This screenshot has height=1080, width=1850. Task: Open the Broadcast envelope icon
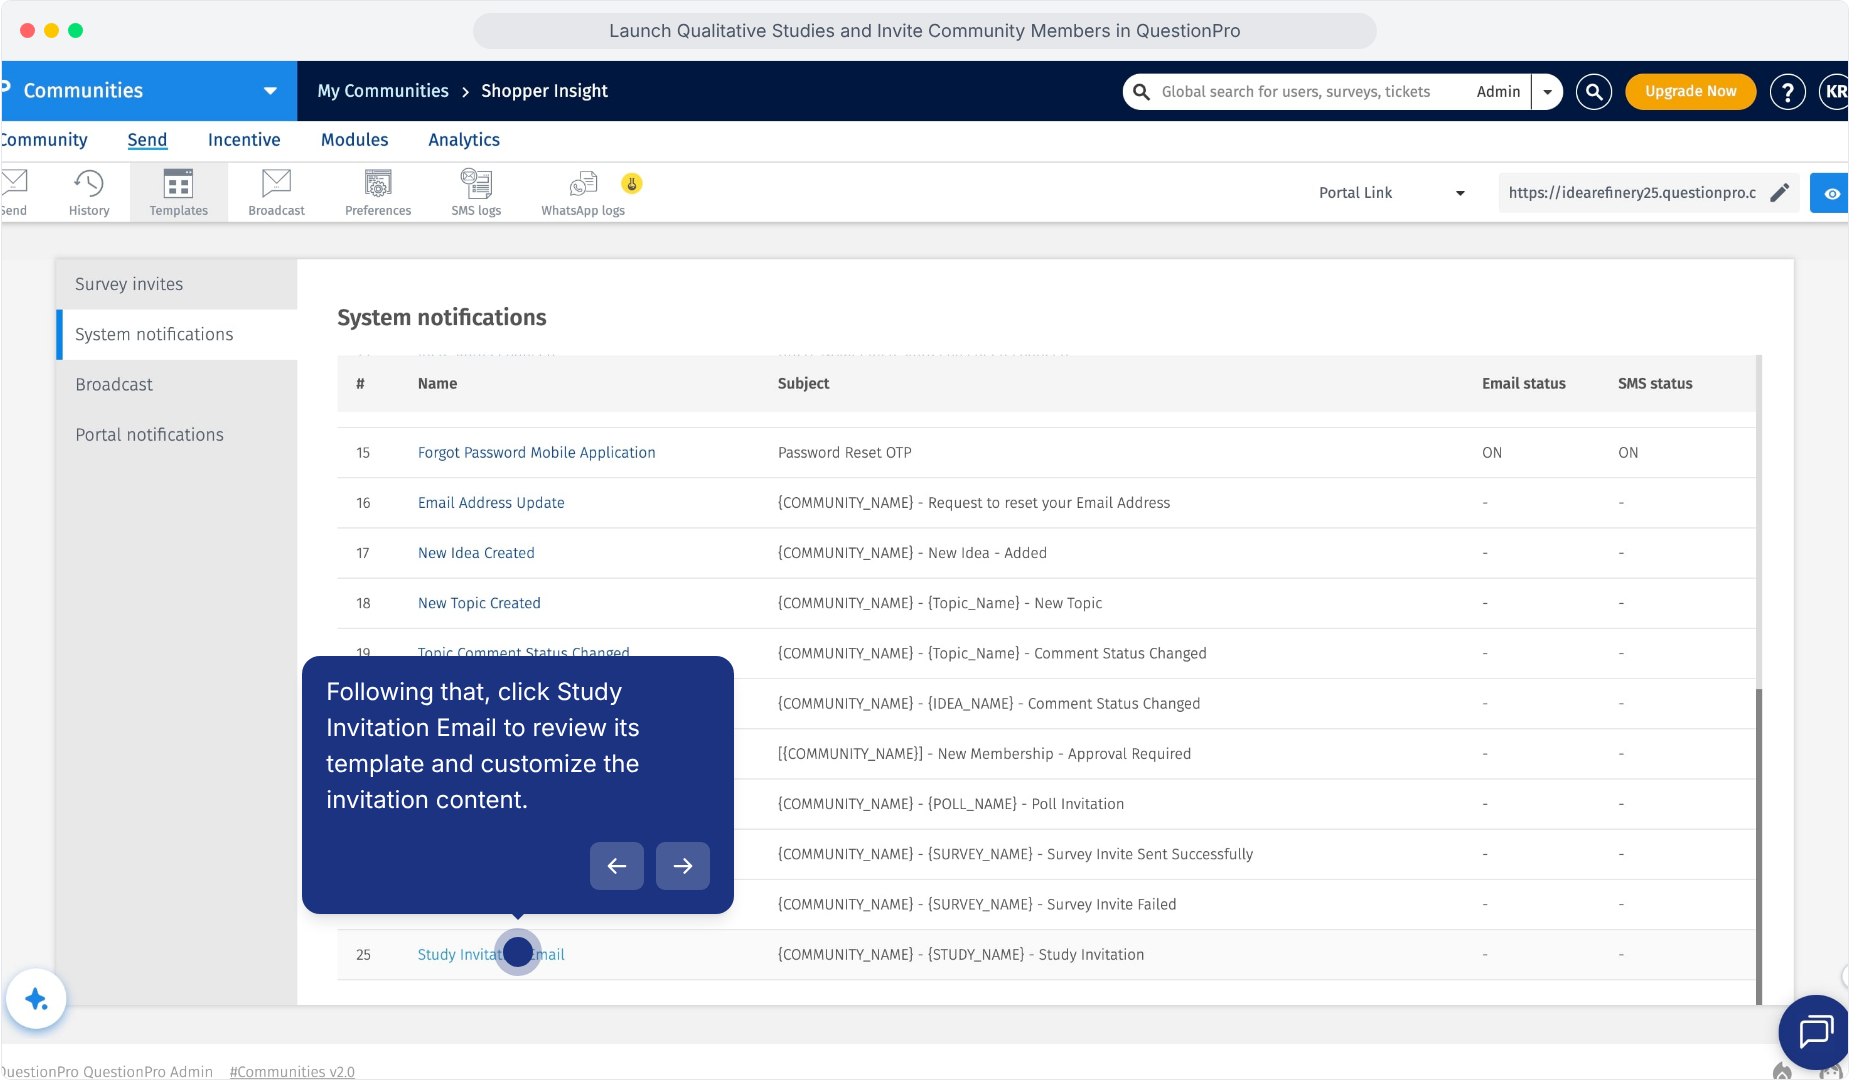[276, 192]
